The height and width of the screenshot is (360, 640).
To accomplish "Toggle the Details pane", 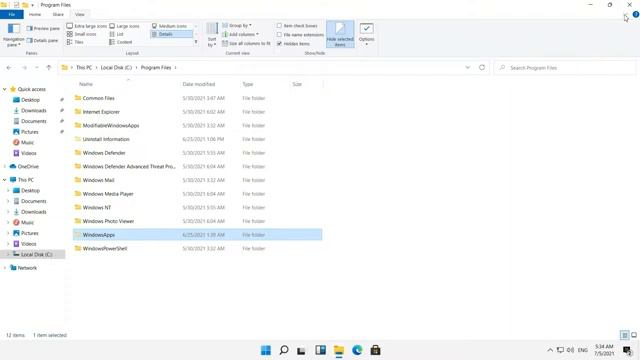I will tap(43, 40).
